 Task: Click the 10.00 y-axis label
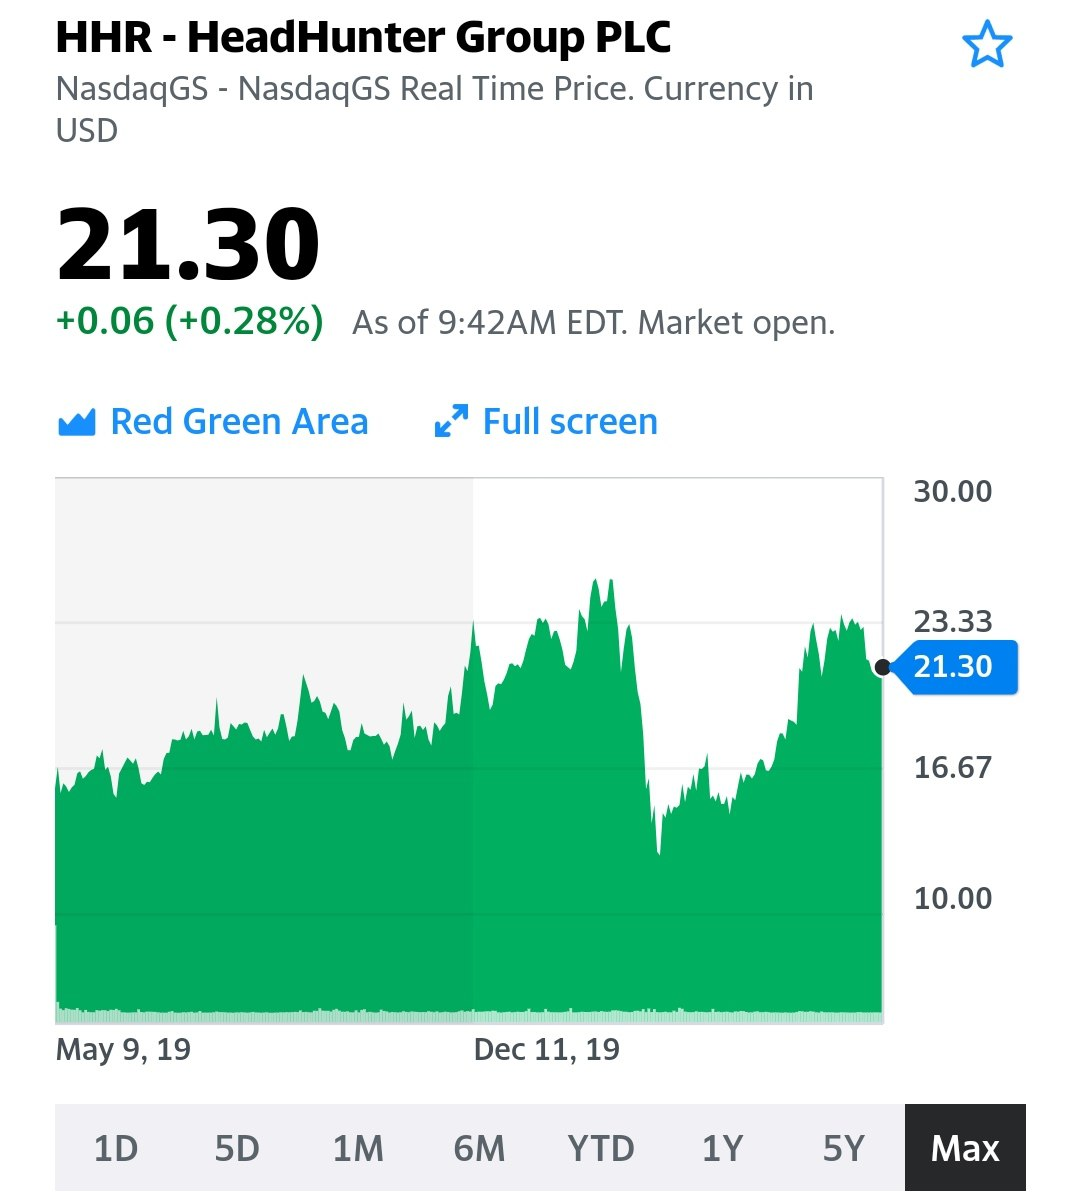click(x=953, y=899)
